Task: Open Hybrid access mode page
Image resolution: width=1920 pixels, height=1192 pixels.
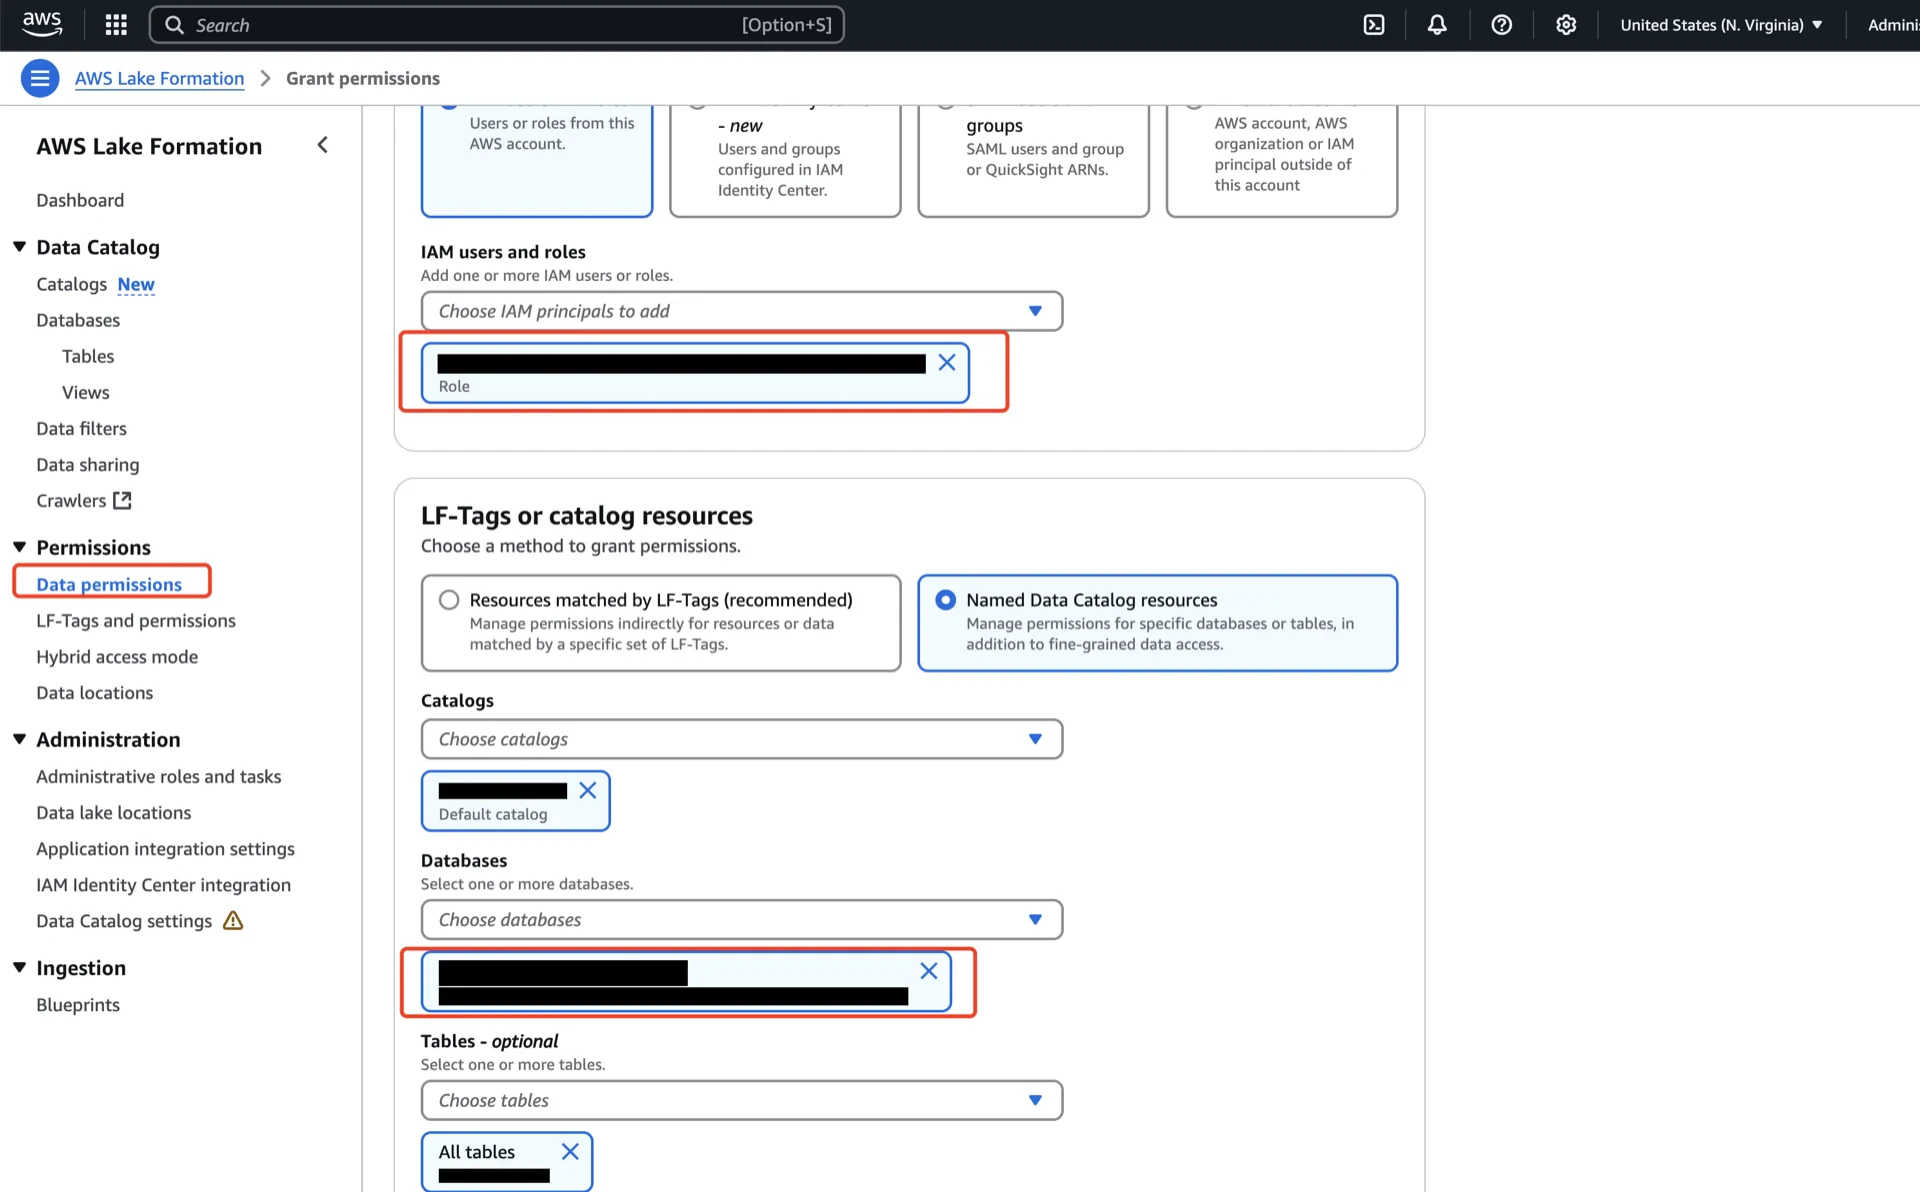Action: pyautogui.click(x=117, y=656)
